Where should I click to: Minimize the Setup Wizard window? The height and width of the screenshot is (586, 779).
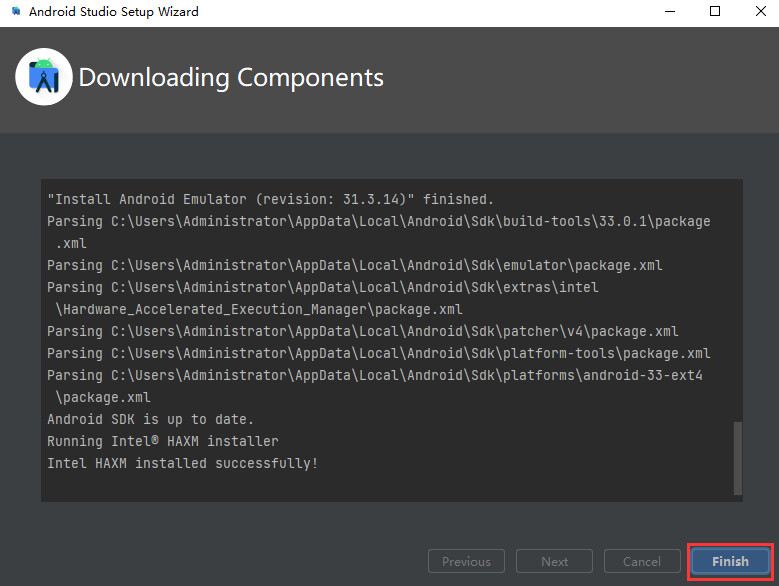[668, 12]
